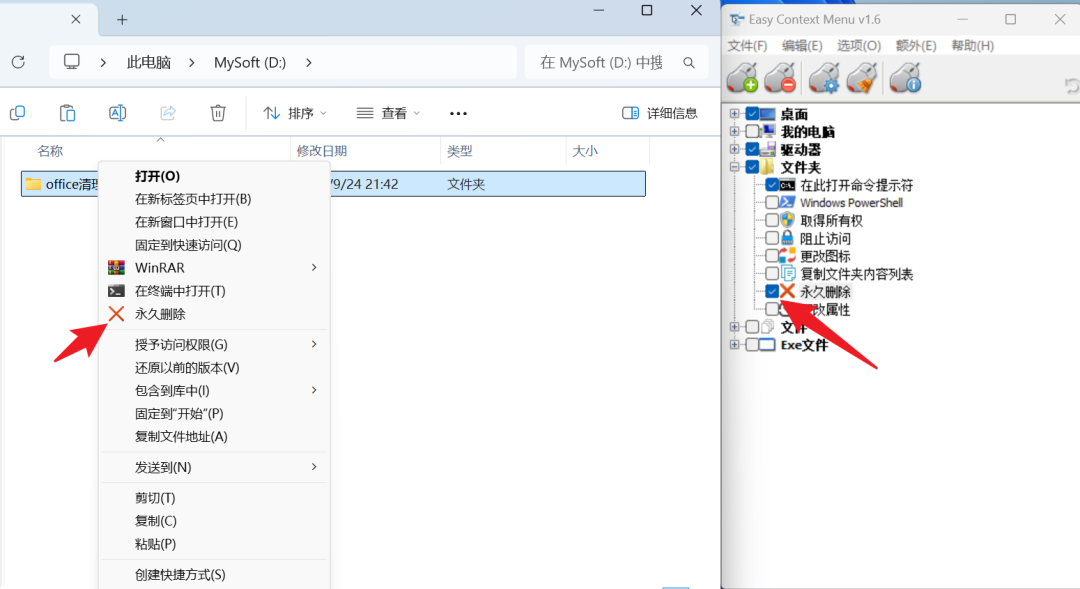1080x589 pixels.
Task: Enable the 更改图标 checkbox
Action: (x=771, y=256)
